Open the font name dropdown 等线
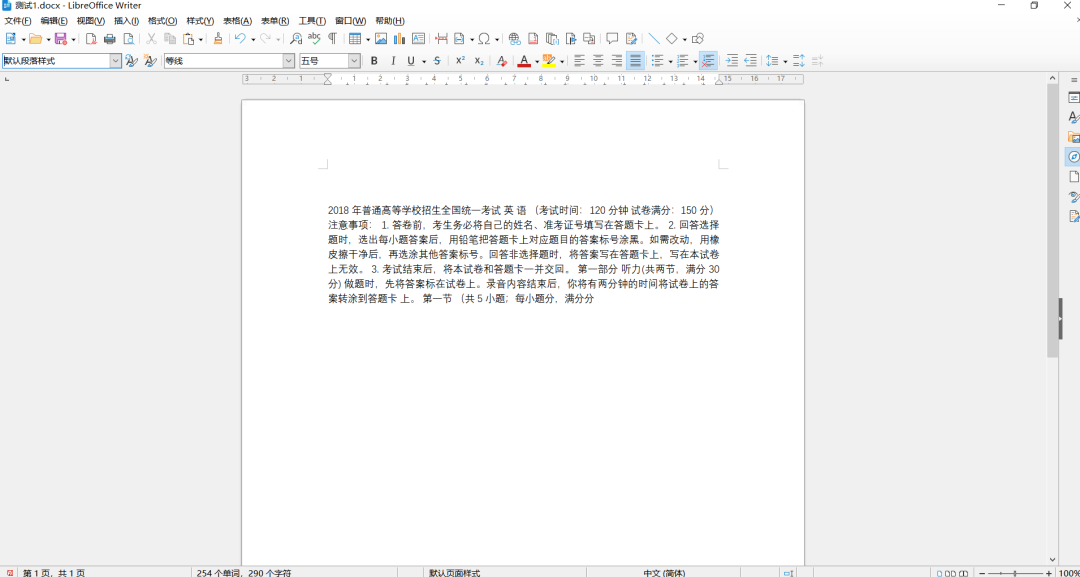Image resolution: width=1080 pixels, height=577 pixels. 289,61
